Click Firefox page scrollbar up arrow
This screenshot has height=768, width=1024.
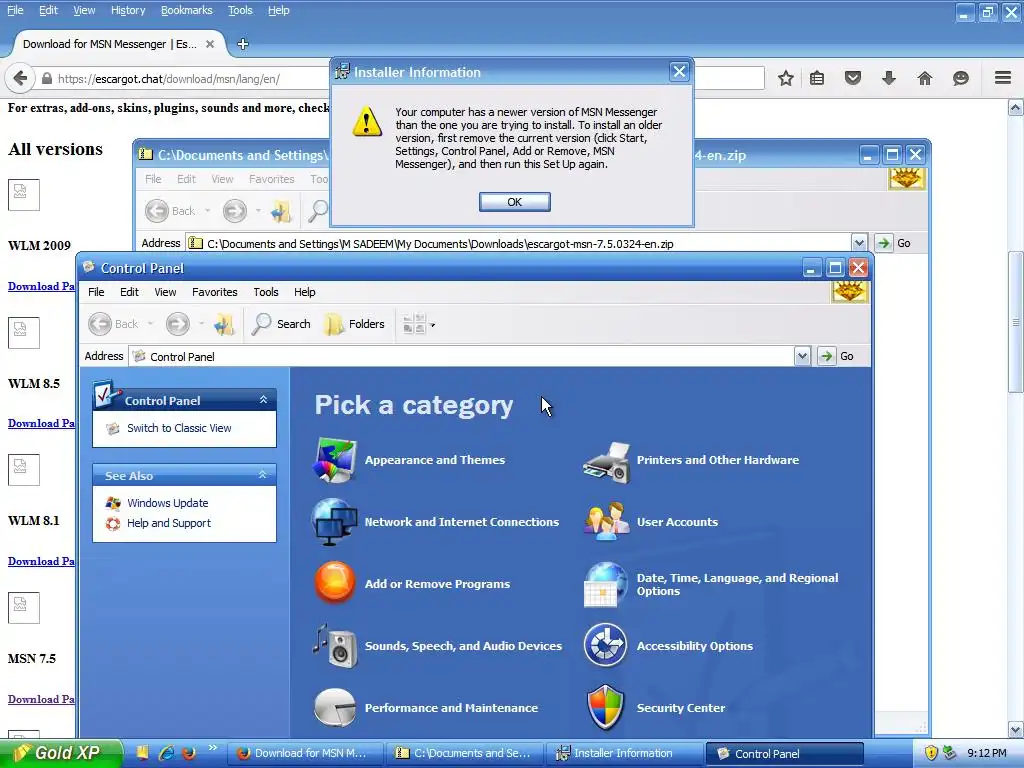click(x=1016, y=107)
